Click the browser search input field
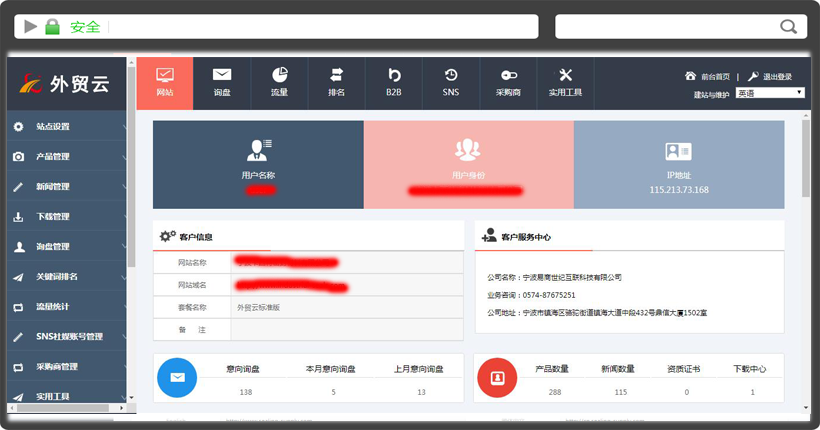Screen dimensions: 820x430 [x=665, y=26]
